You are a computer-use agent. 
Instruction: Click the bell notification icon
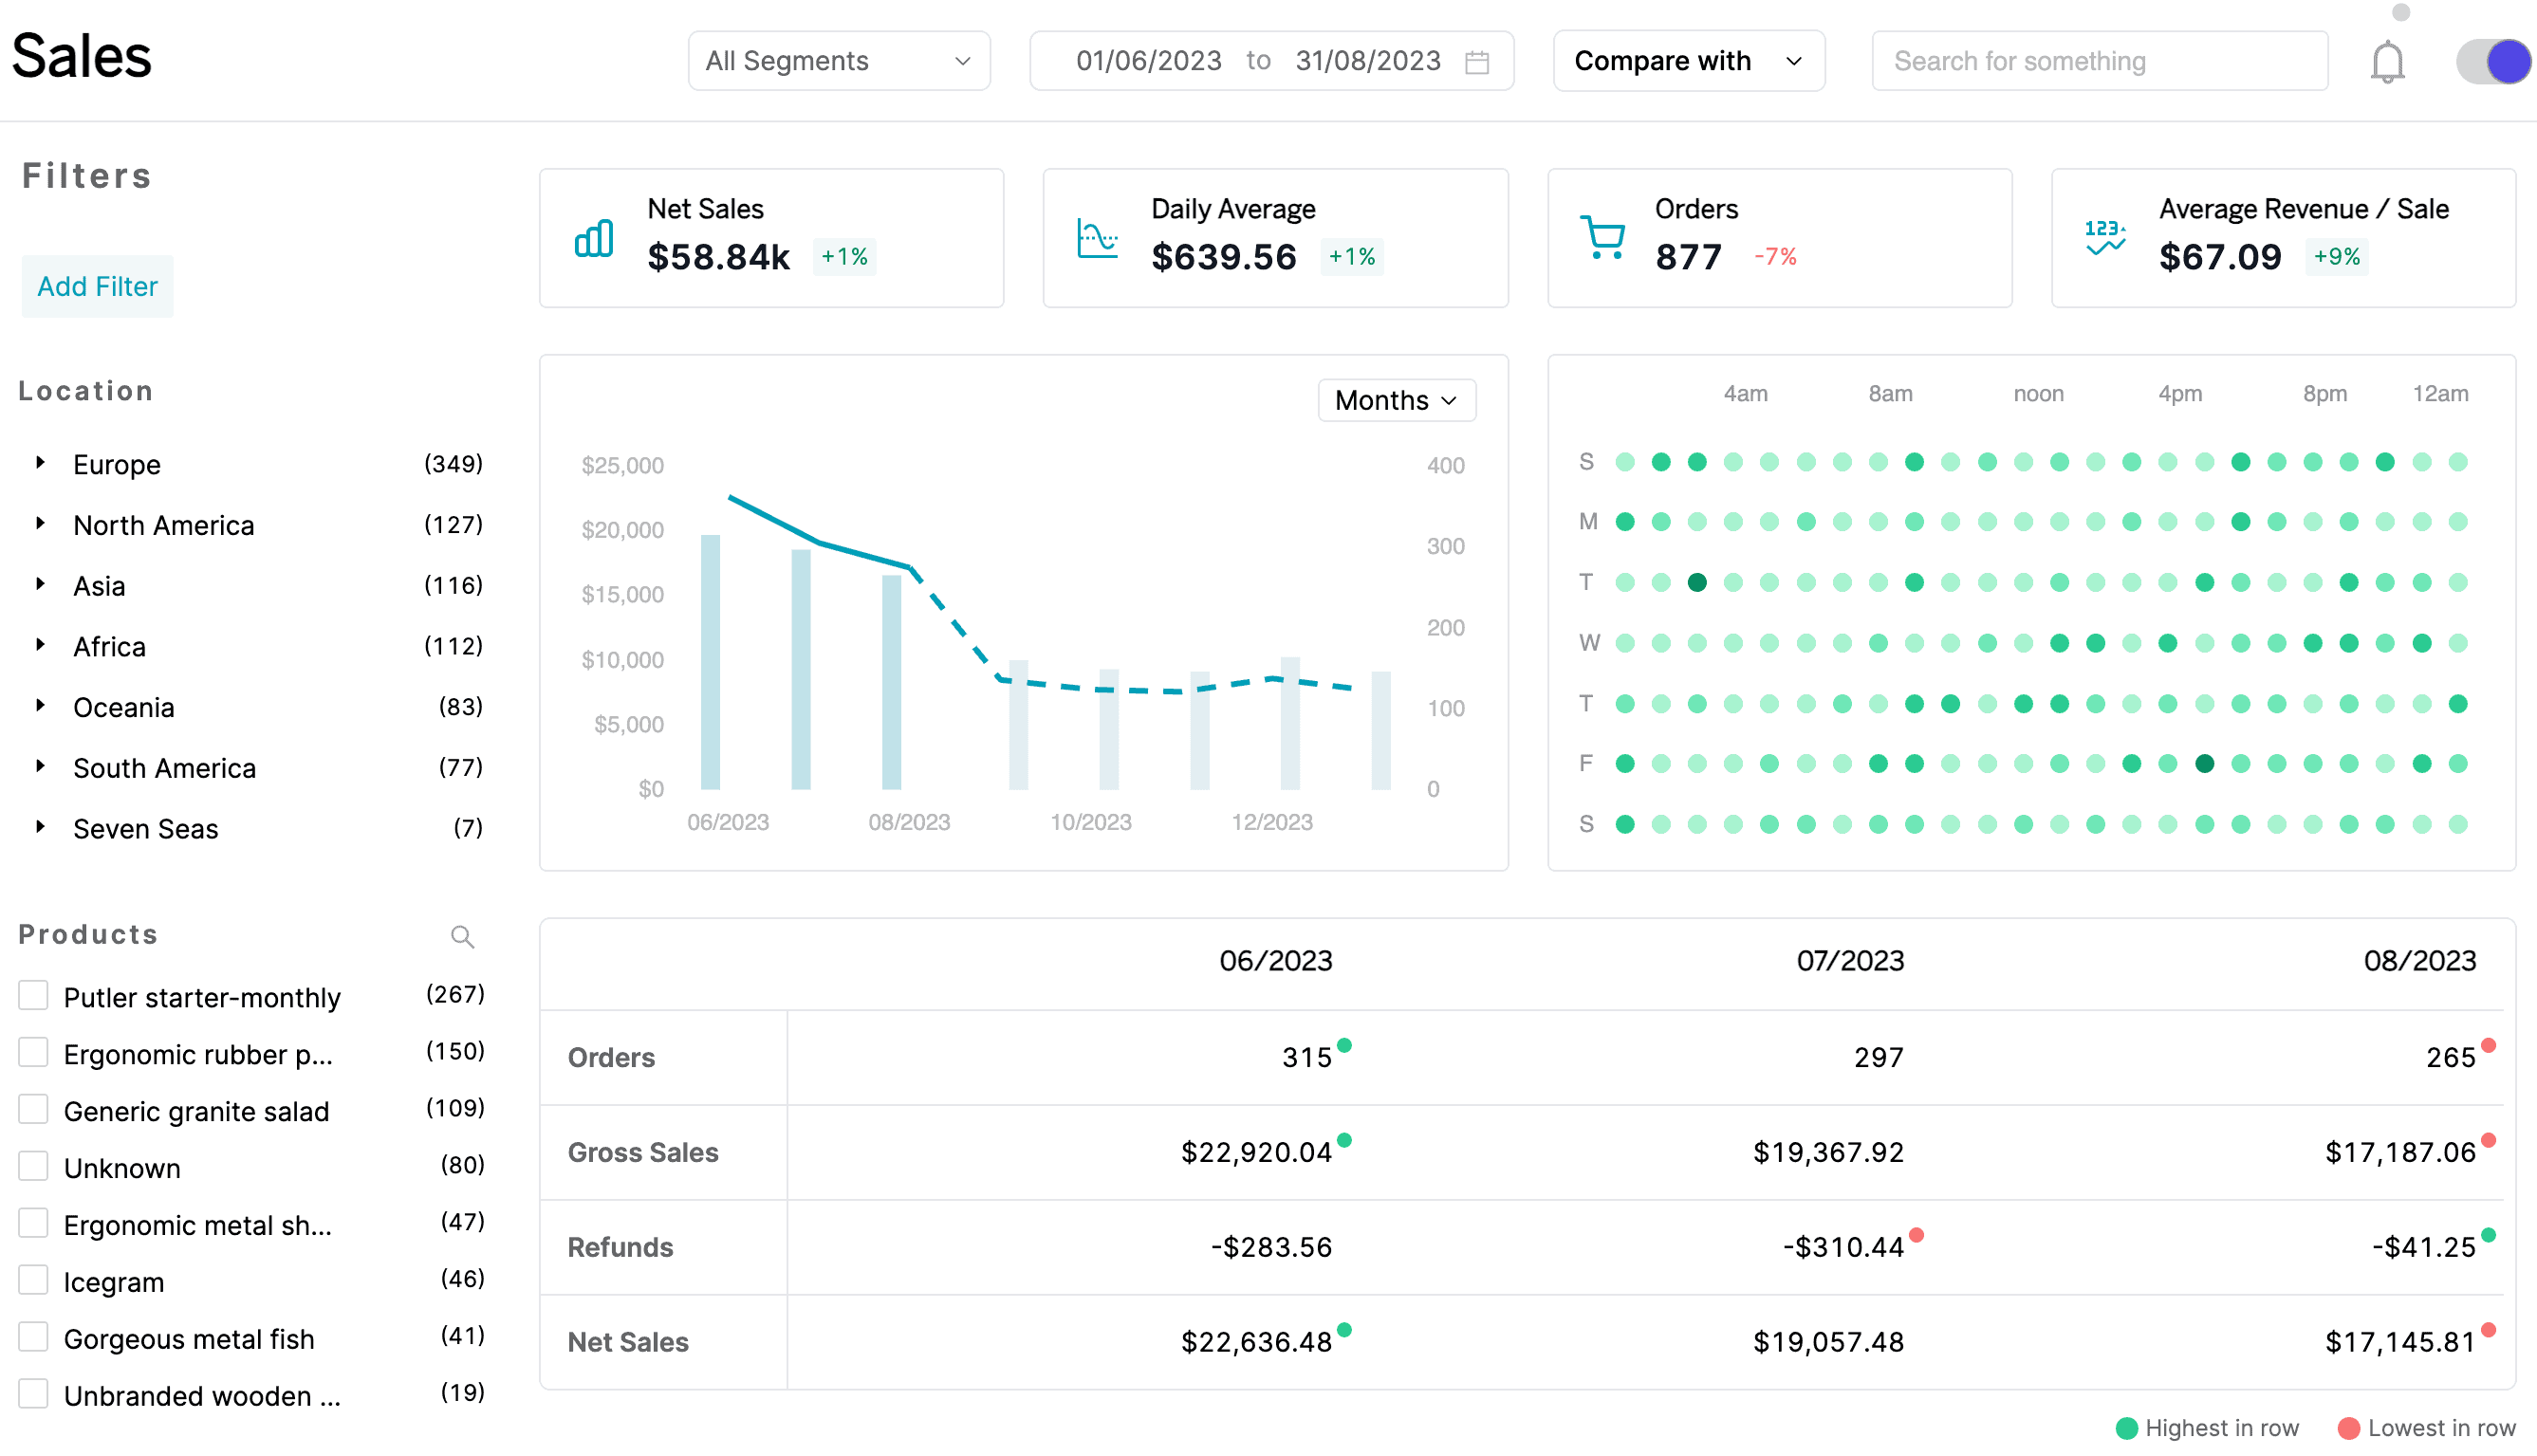tap(2387, 59)
